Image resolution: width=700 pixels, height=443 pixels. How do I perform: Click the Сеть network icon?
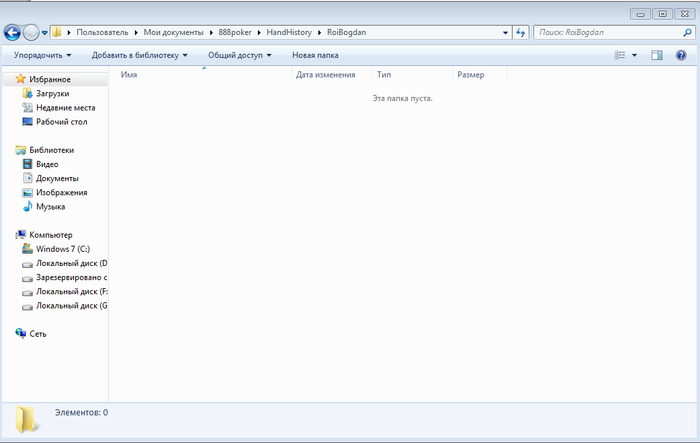21,333
